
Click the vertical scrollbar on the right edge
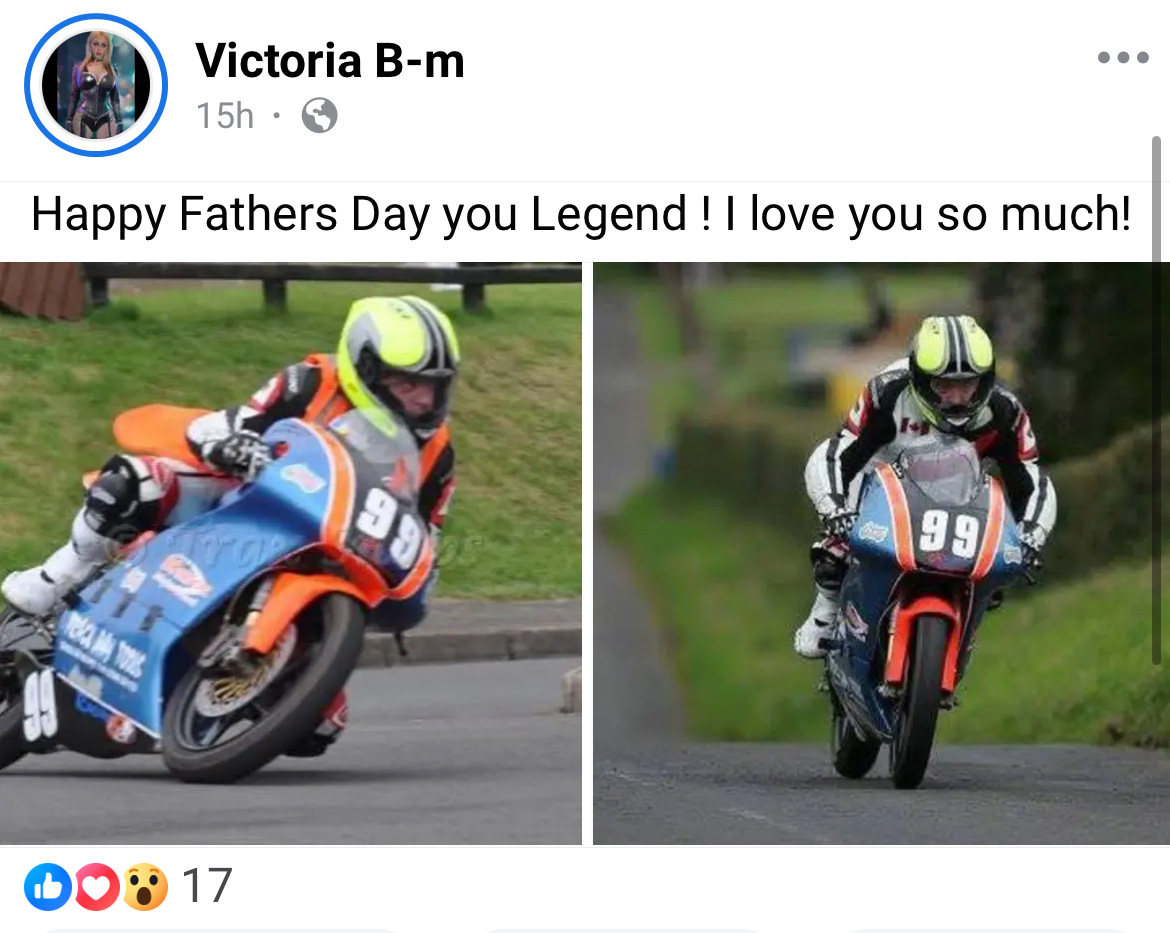tap(1156, 399)
